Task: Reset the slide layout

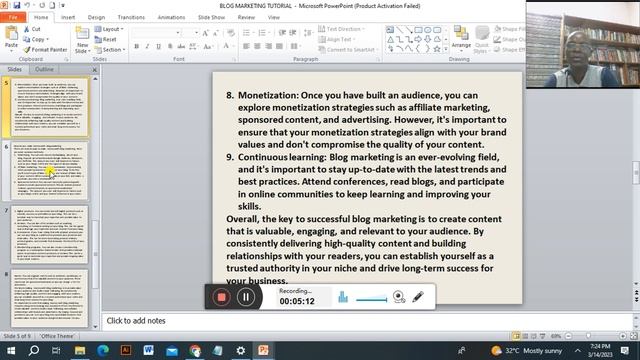Action: coord(106,39)
